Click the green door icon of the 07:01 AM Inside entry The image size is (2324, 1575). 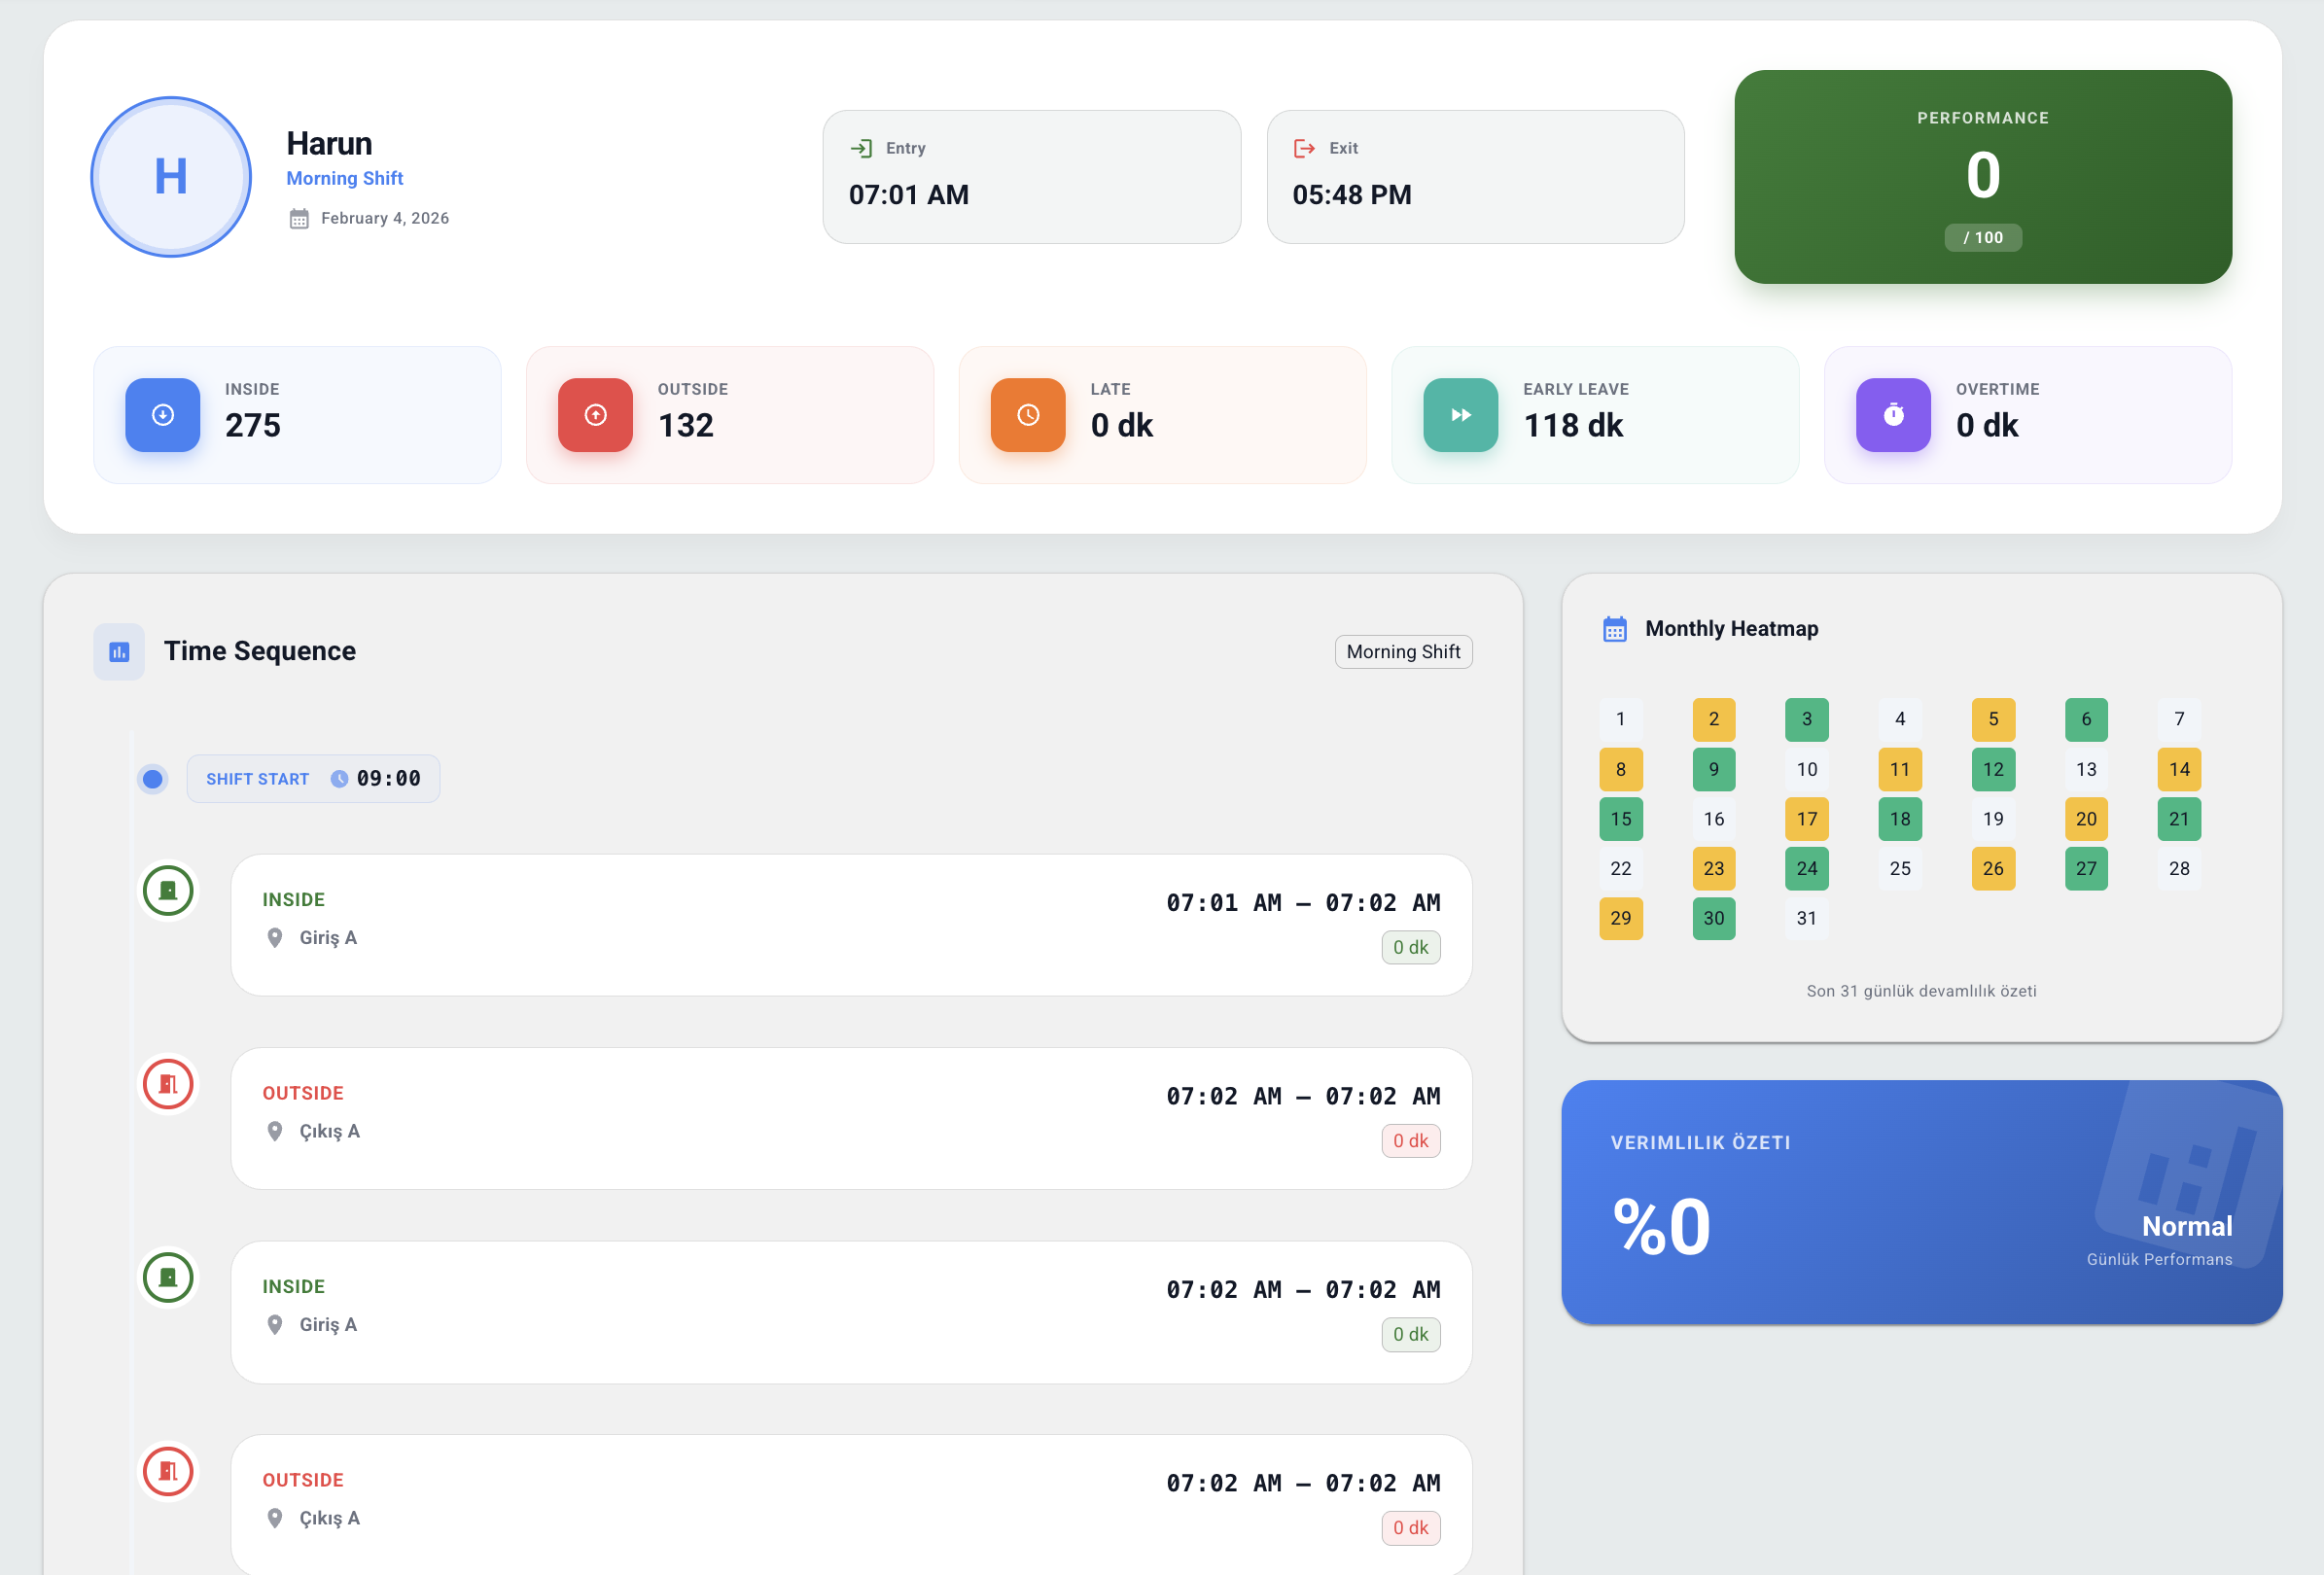[x=168, y=890]
